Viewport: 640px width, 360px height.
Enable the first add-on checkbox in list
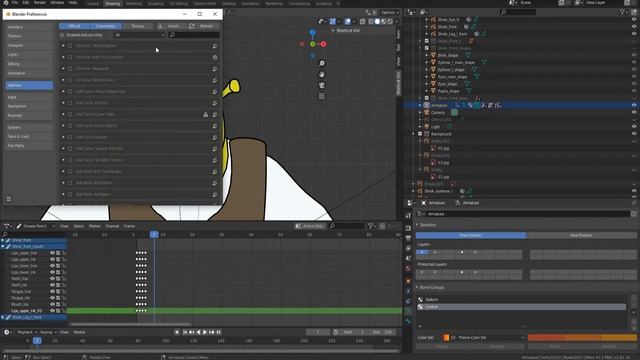[x=70, y=46]
